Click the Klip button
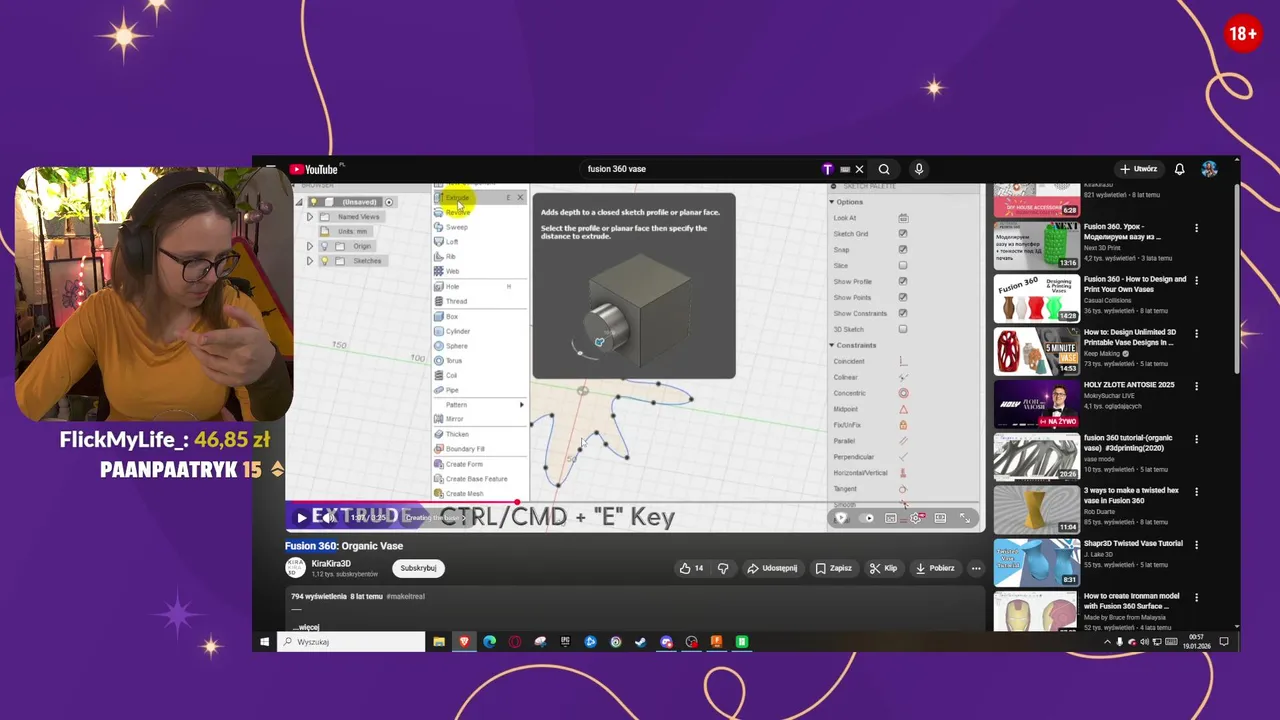This screenshot has width=1280, height=720. point(883,568)
